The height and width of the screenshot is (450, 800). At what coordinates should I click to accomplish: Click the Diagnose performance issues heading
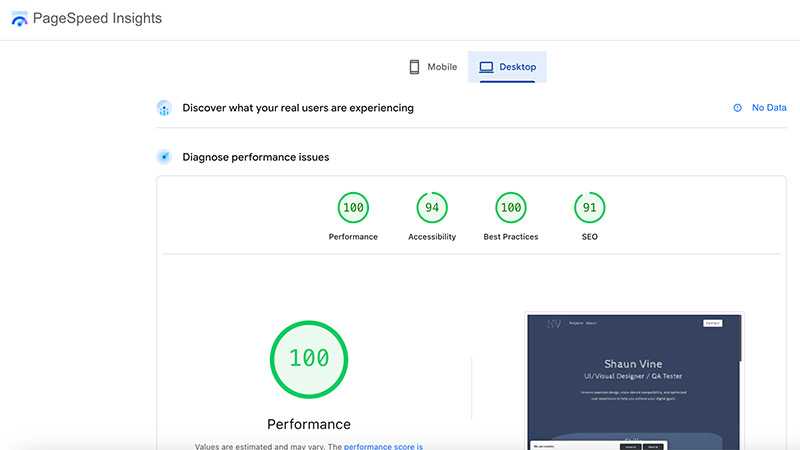256,157
